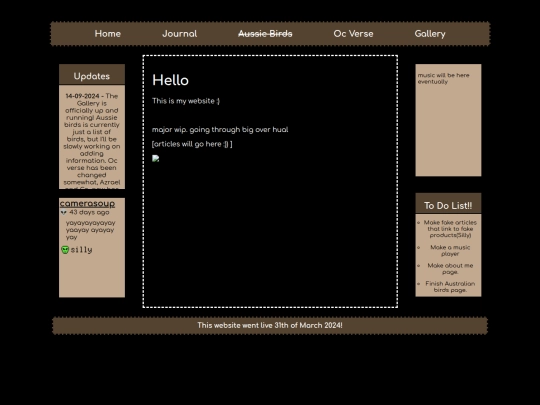Click the footer "went live 31th of March" text
540x405 pixels.
point(270,325)
